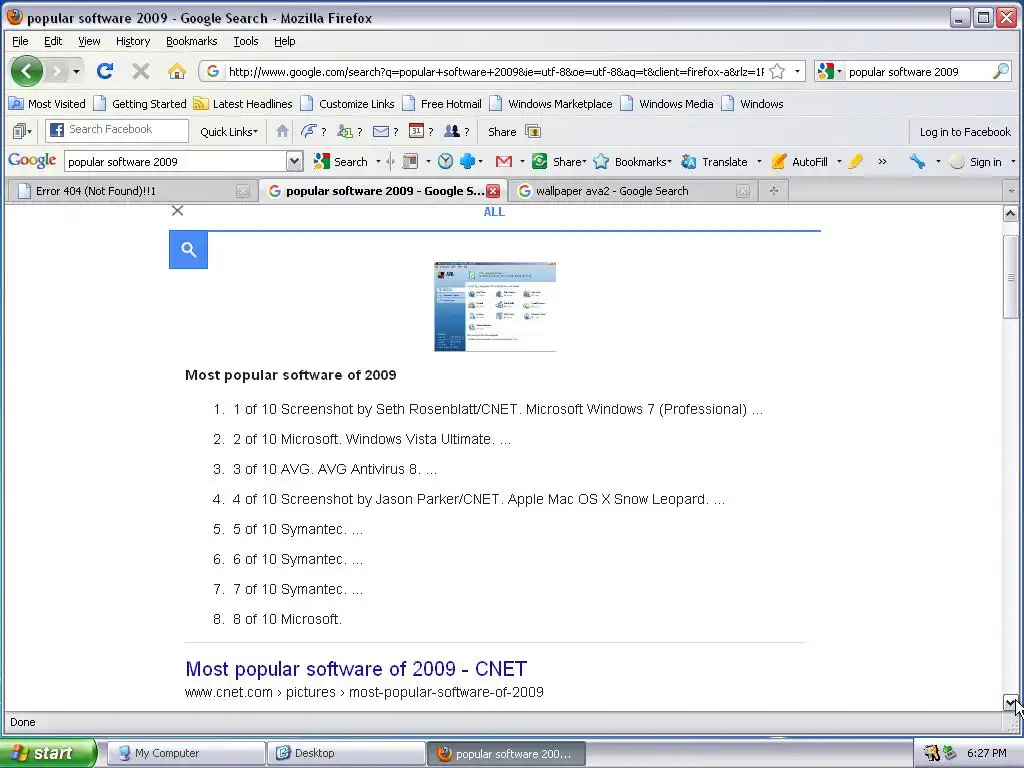Check Facebook messages envelope icon

tap(381, 131)
